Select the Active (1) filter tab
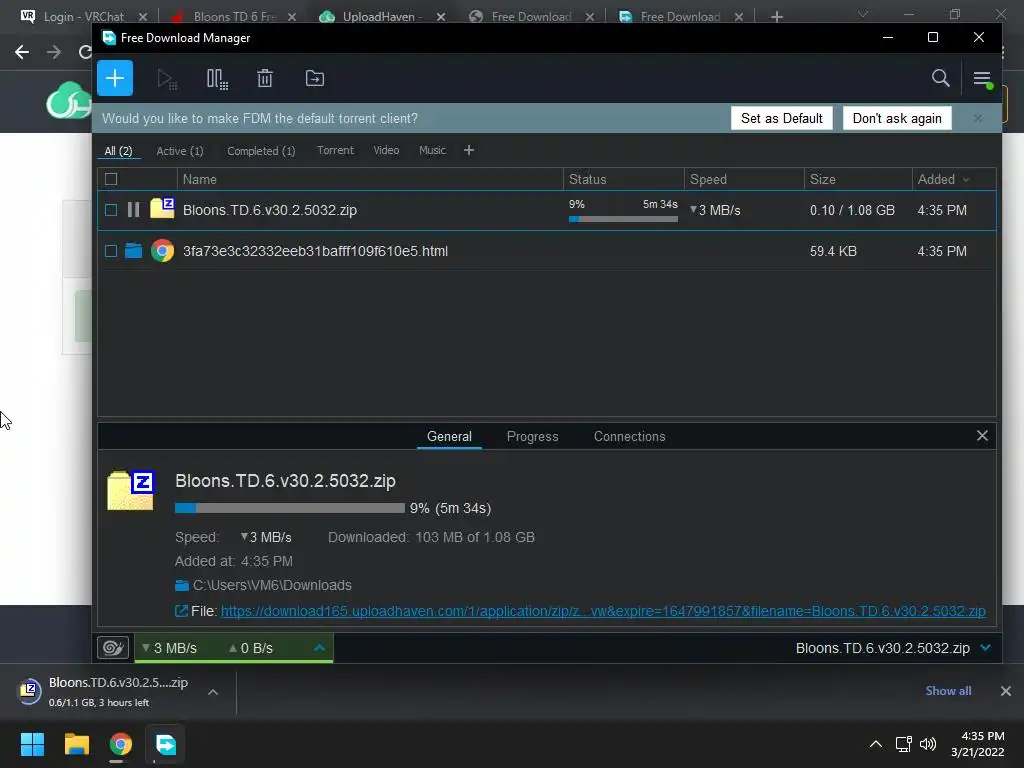 click(180, 151)
